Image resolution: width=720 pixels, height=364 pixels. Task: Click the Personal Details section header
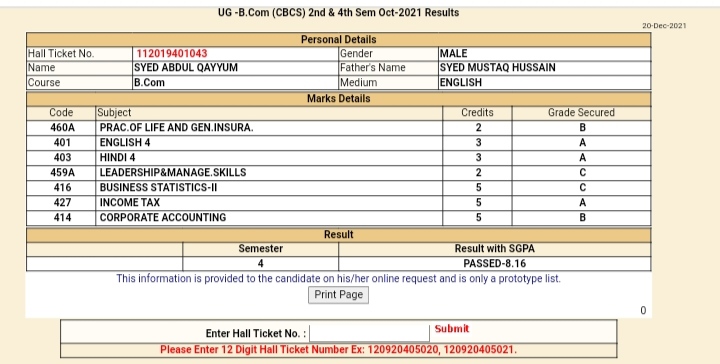click(338, 39)
